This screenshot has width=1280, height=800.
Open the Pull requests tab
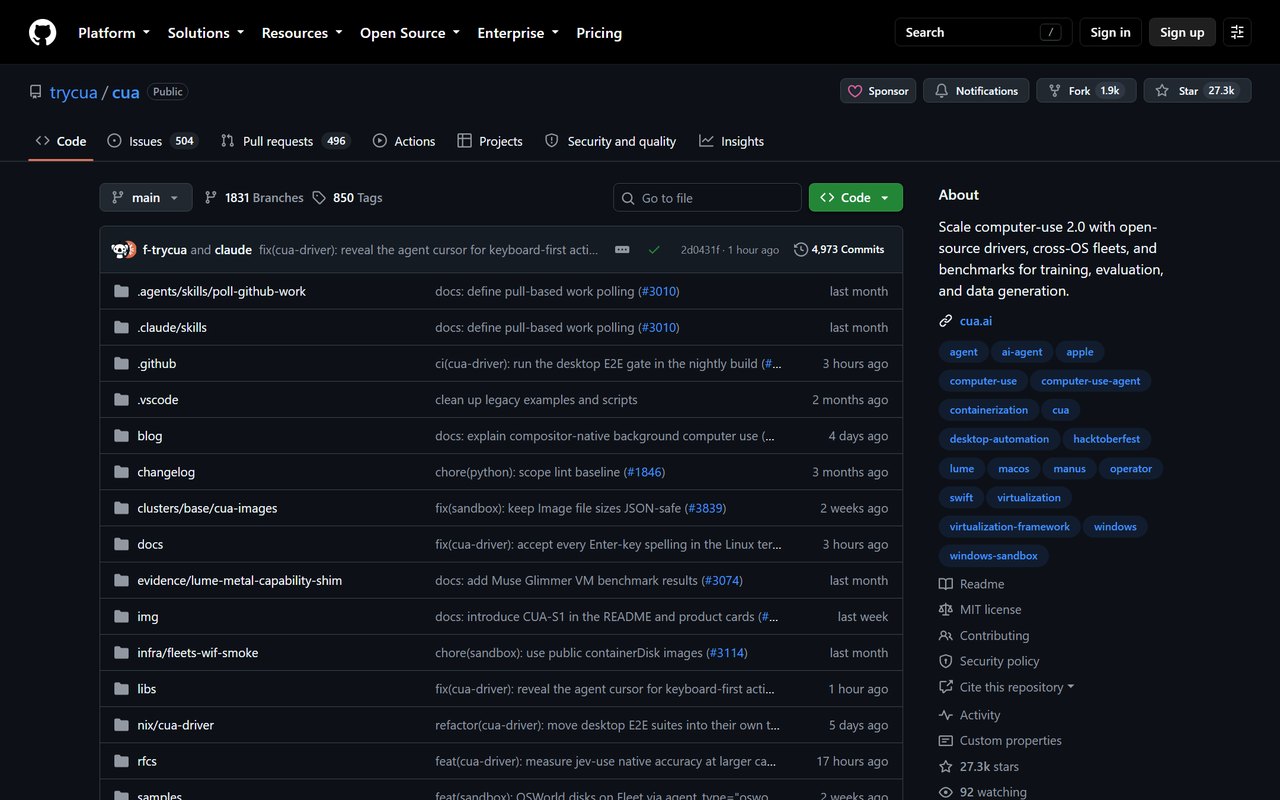[285, 141]
